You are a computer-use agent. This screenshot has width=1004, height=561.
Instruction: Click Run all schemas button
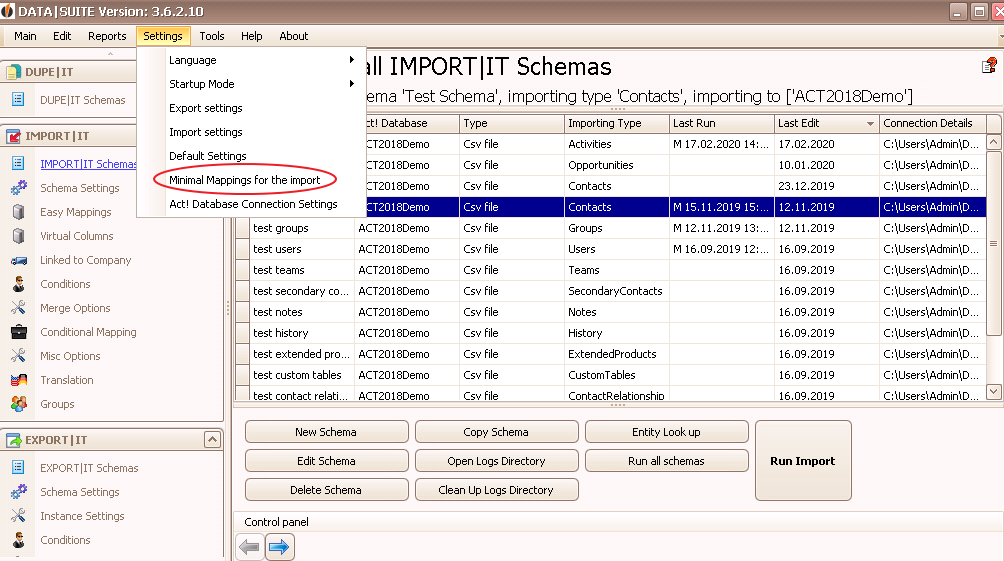(667, 460)
